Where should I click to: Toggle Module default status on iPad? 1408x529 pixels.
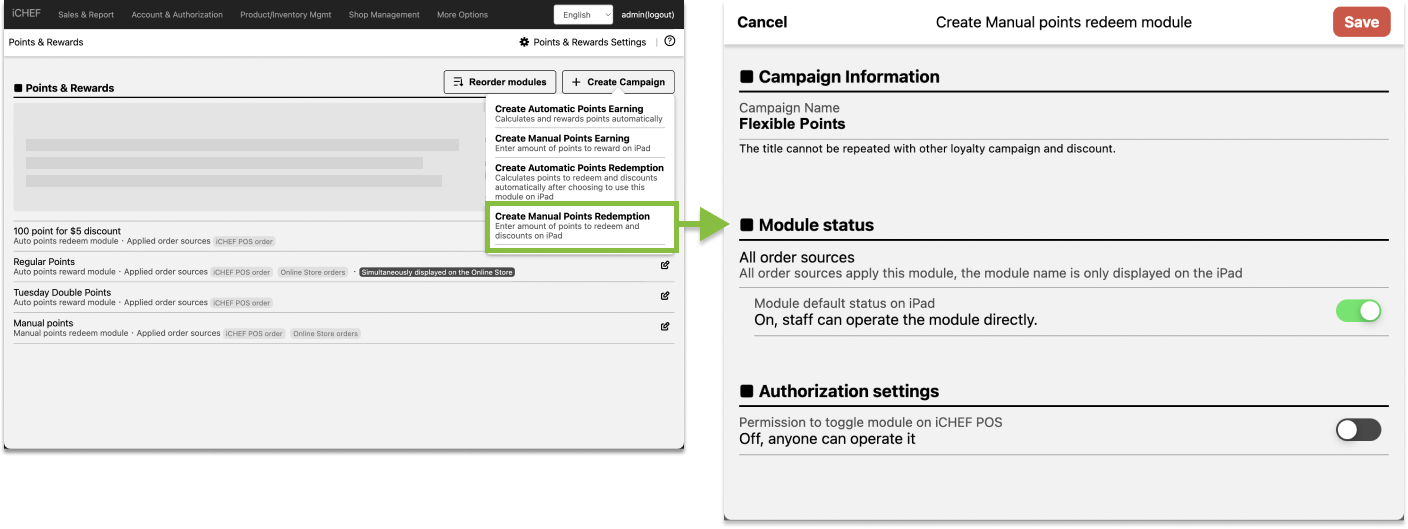pos(1358,311)
